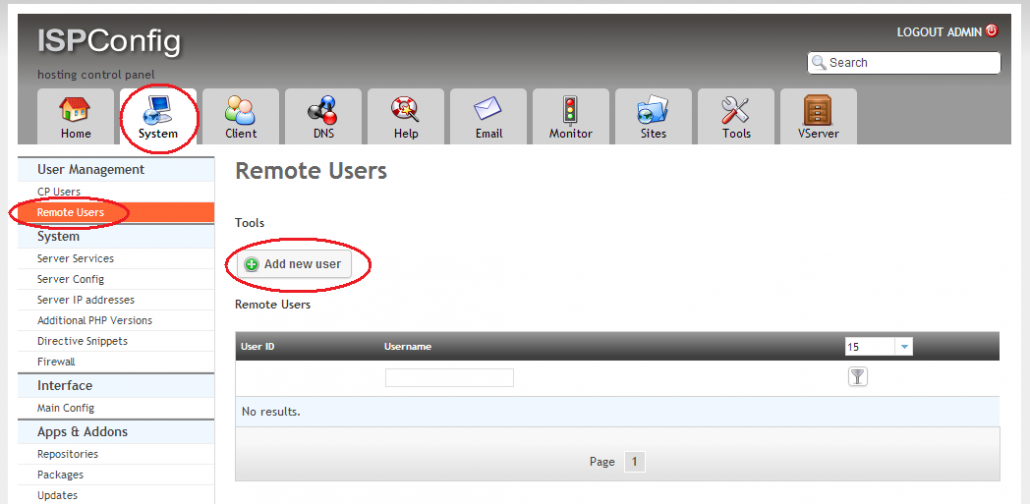Open the Email tab envelope icon
The image size is (1030, 504).
point(488,109)
